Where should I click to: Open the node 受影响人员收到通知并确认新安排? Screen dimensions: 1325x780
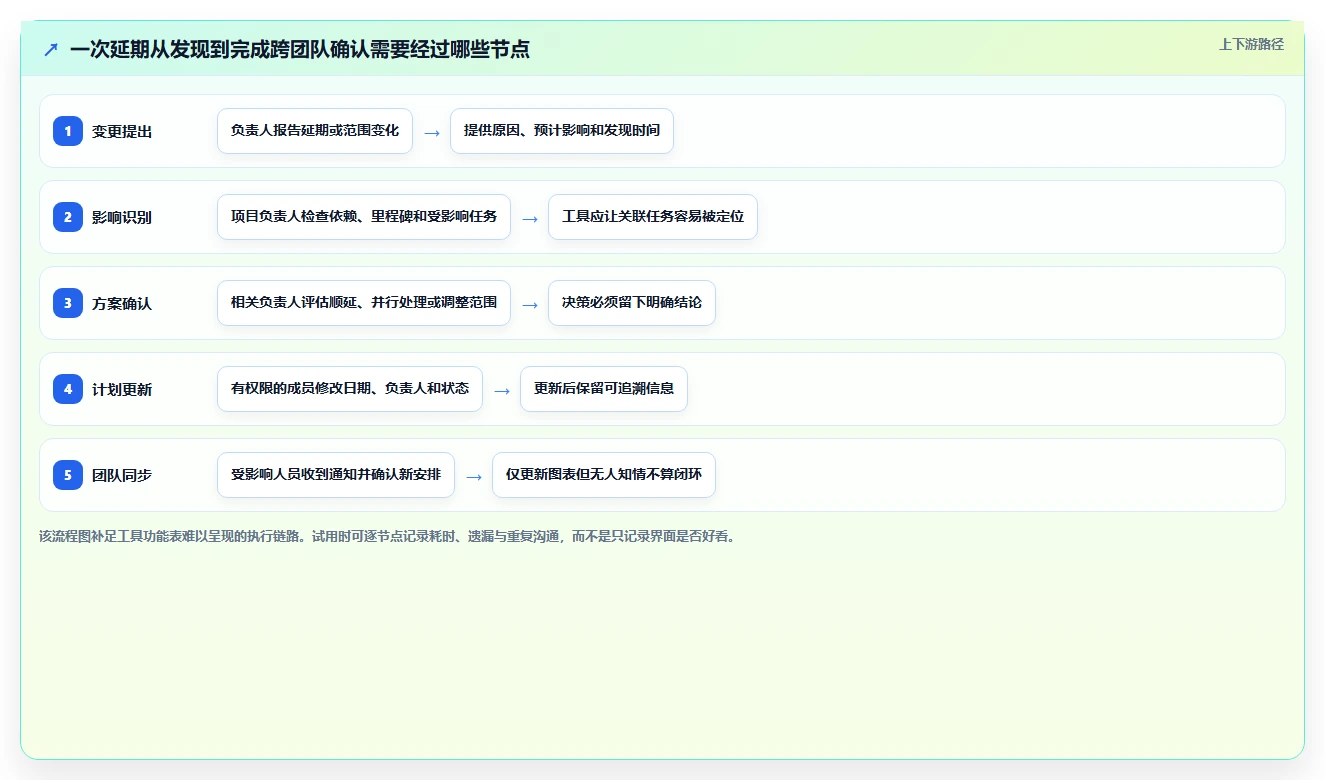point(336,475)
